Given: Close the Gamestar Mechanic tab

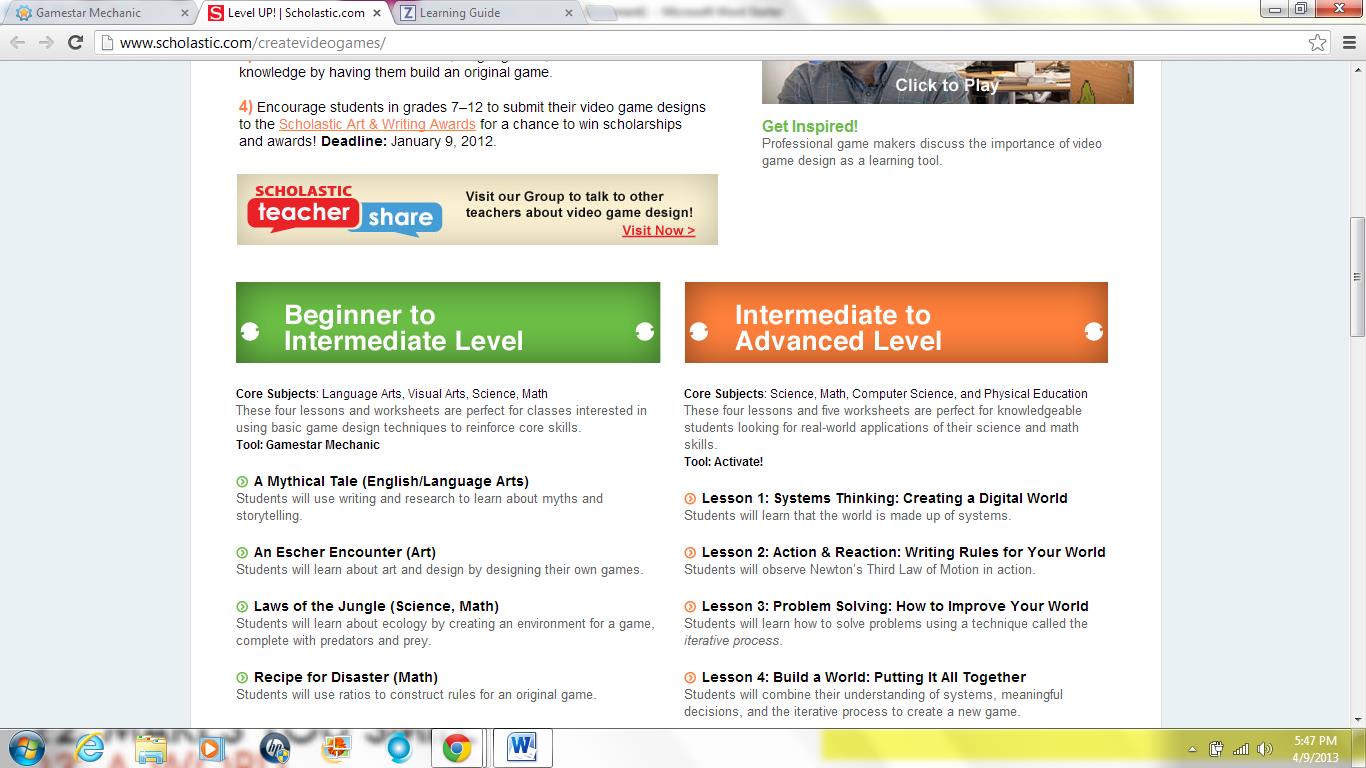Looking at the screenshot, I should pyautogui.click(x=184, y=13).
